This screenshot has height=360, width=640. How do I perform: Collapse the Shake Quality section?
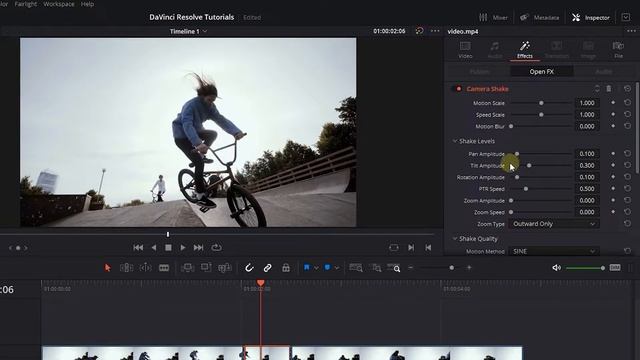pos(455,239)
